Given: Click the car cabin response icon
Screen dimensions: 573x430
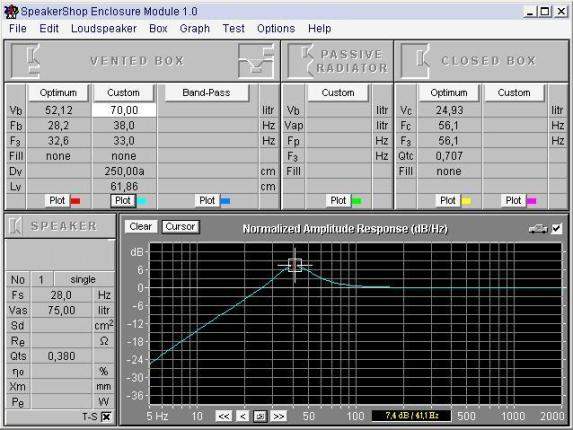Looking at the screenshot, I should click(x=538, y=229).
